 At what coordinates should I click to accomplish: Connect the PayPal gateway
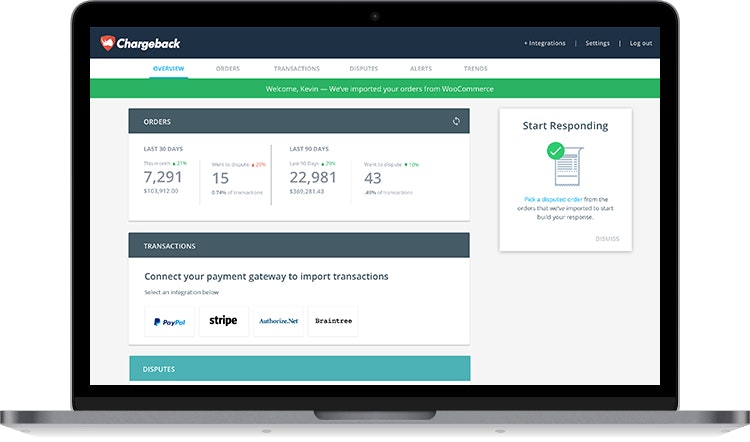169,321
